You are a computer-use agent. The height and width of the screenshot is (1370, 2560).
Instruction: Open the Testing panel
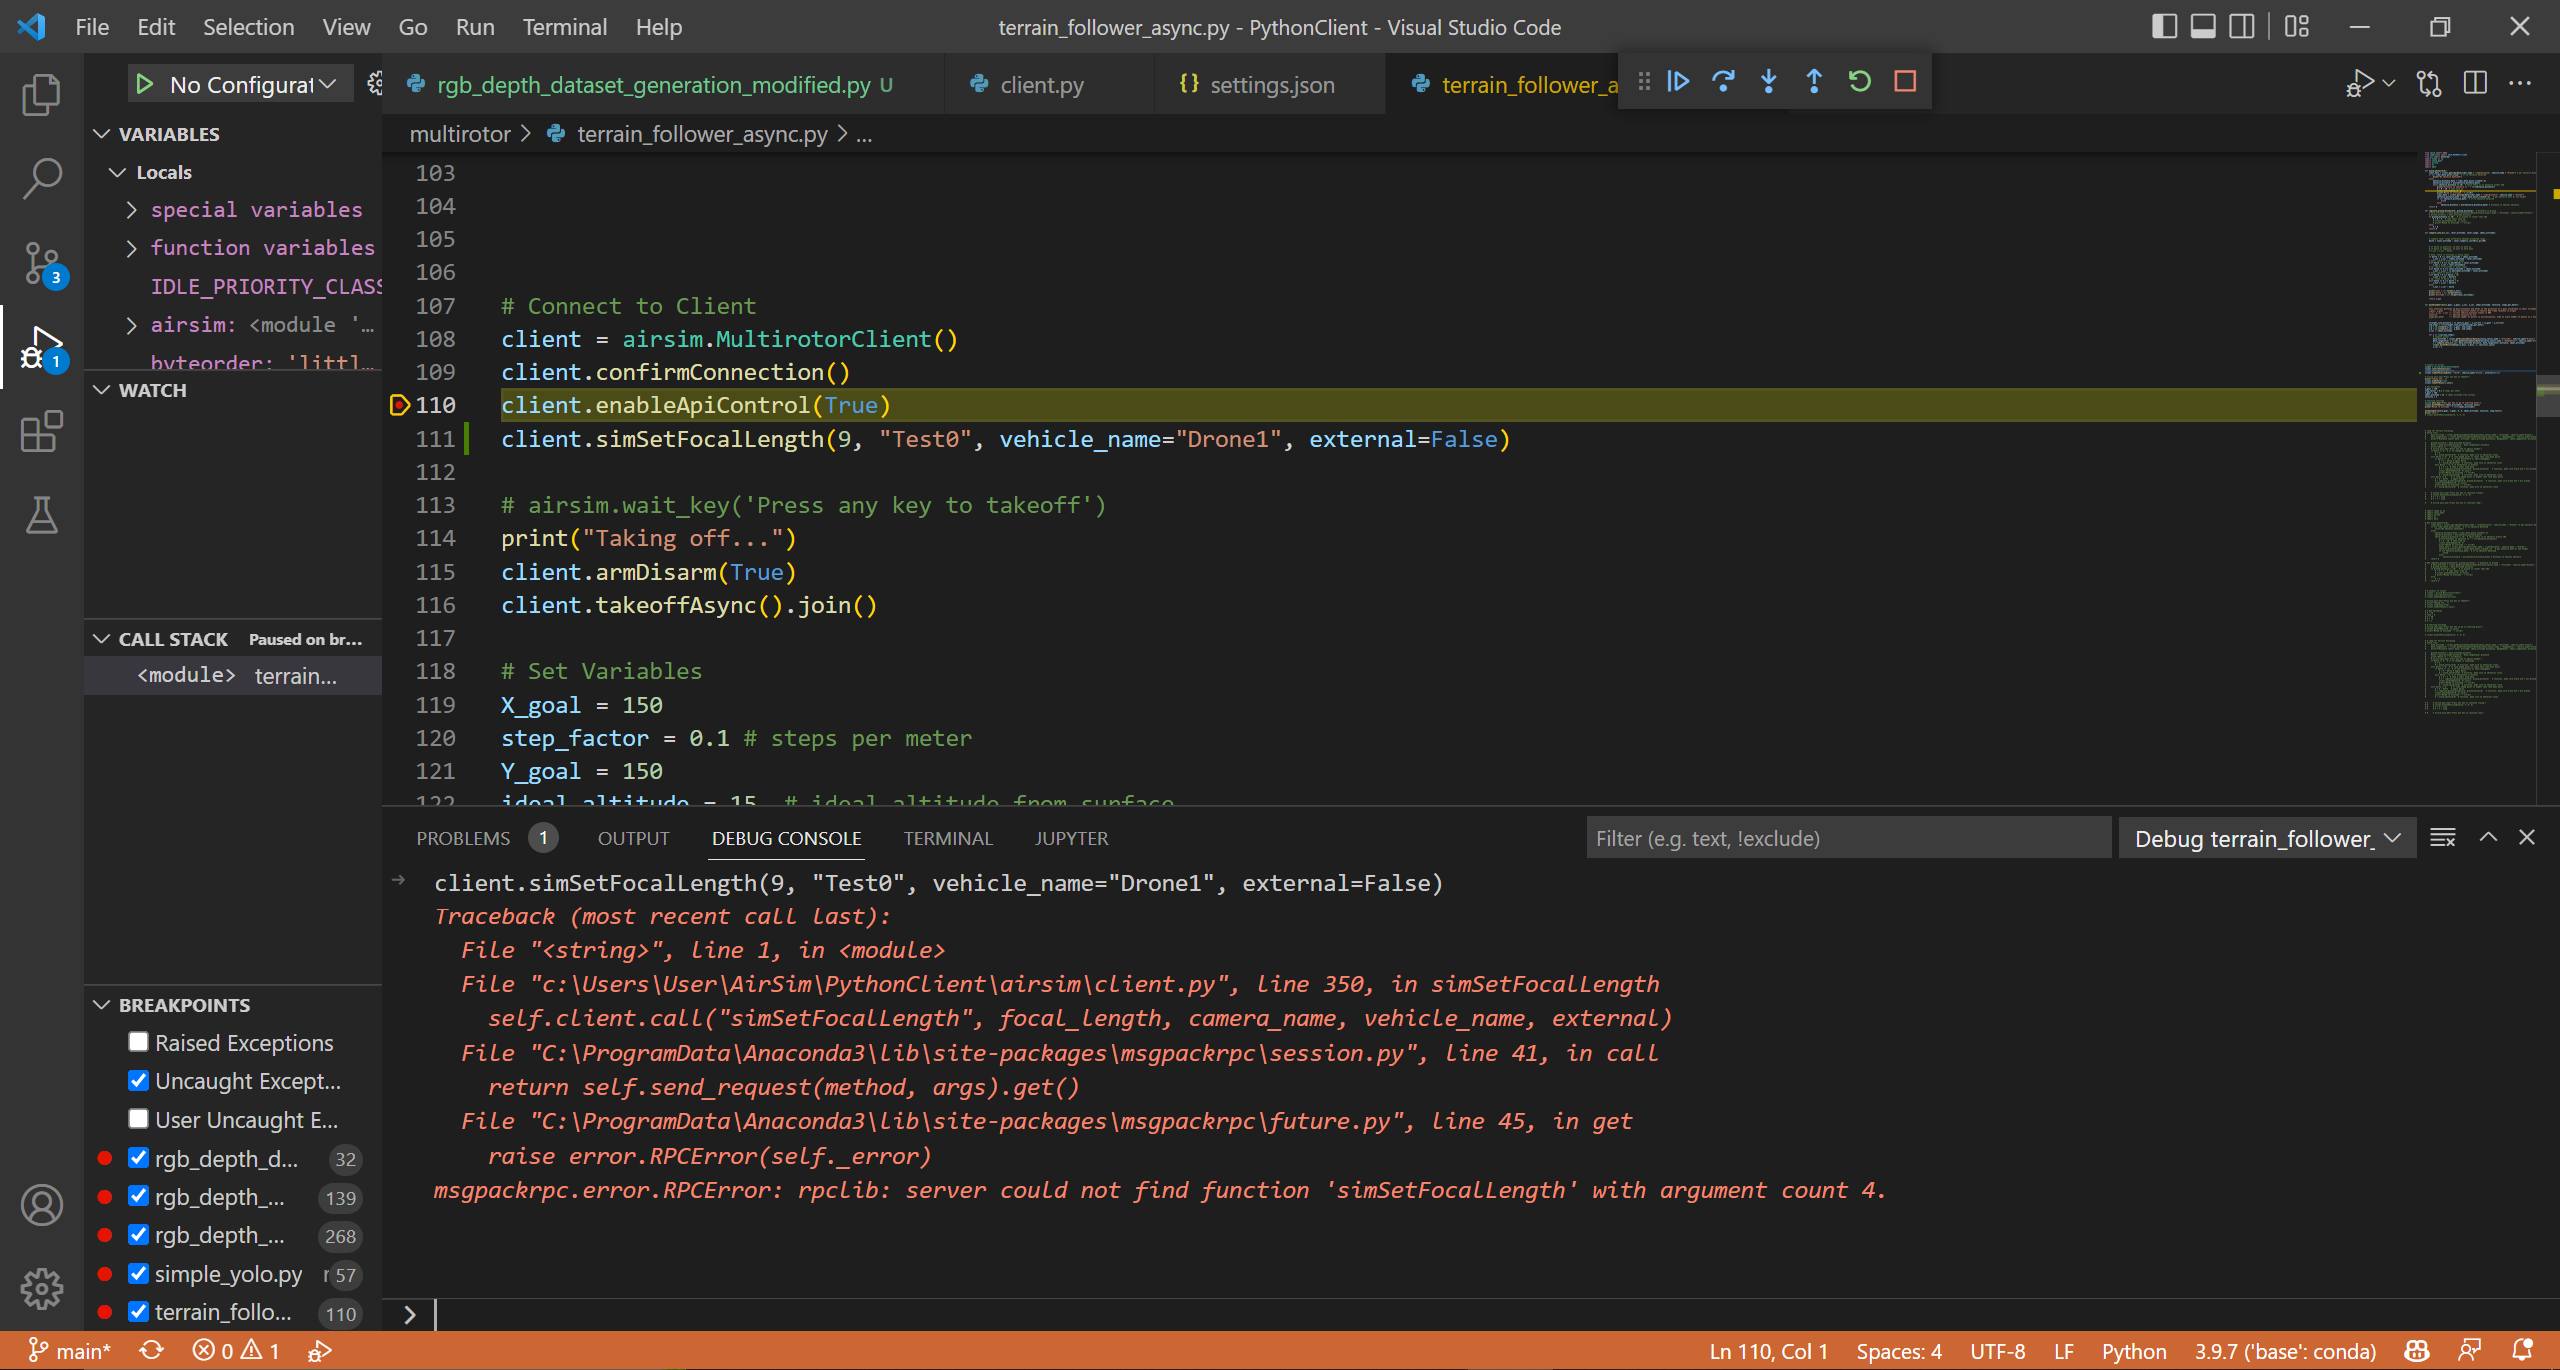41,515
